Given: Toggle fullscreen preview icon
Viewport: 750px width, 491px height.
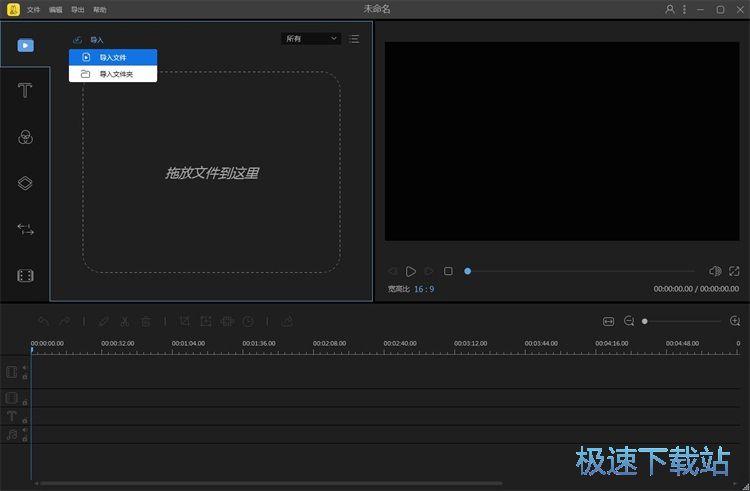Looking at the screenshot, I should pyautogui.click(x=734, y=271).
